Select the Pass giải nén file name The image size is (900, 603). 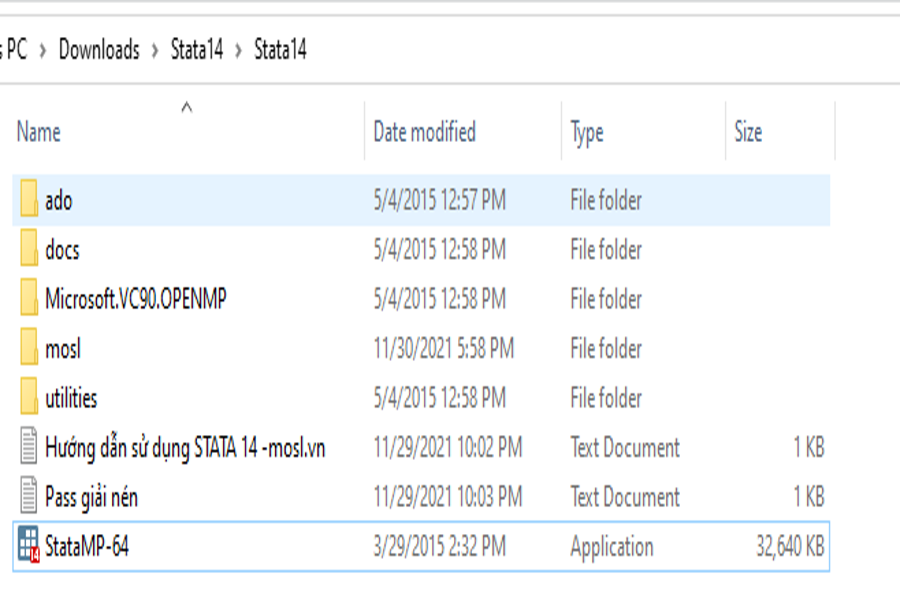[91, 497]
